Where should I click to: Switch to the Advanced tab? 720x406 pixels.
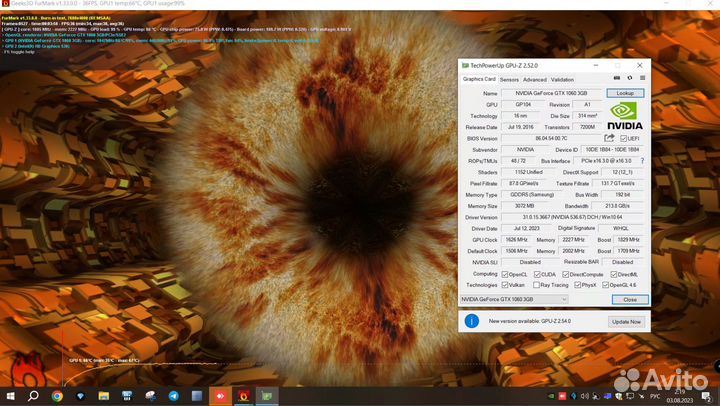535,79
